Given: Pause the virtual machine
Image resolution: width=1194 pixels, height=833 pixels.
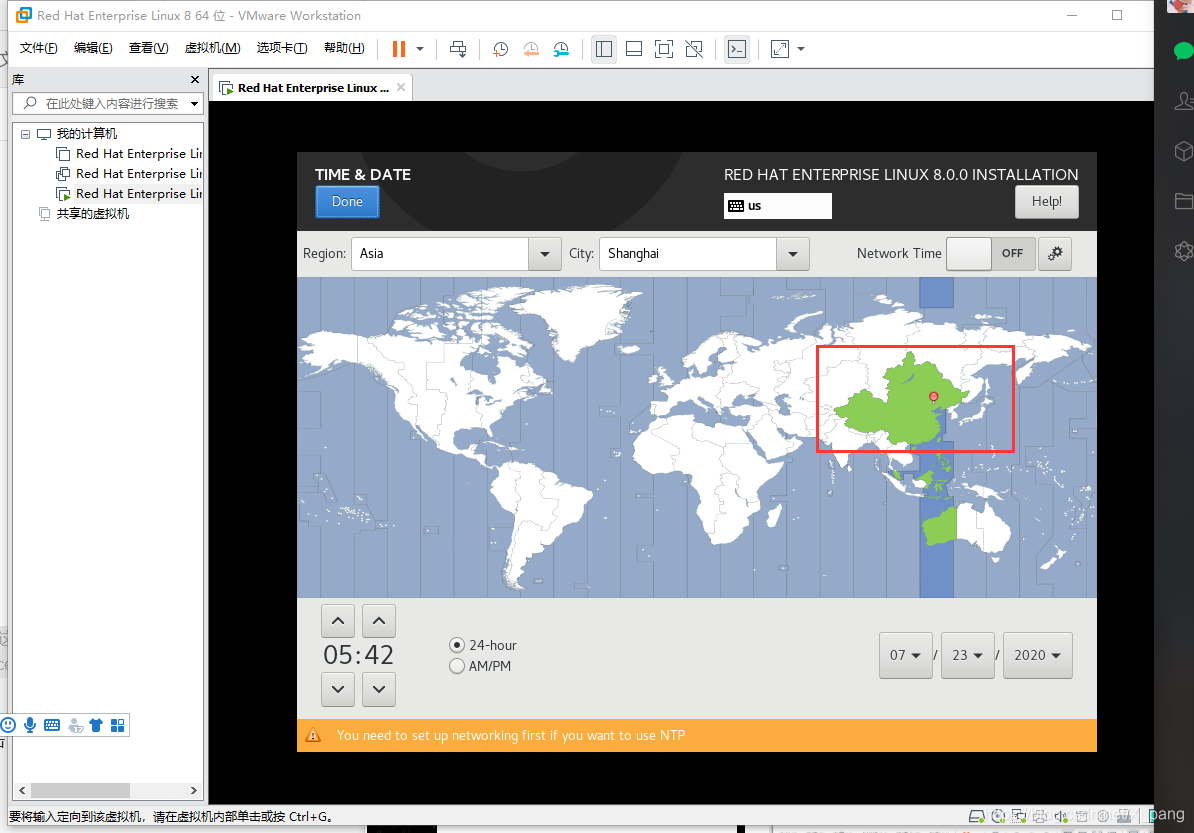Looking at the screenshot, I should pyautogui.click(x=398, y=49).
